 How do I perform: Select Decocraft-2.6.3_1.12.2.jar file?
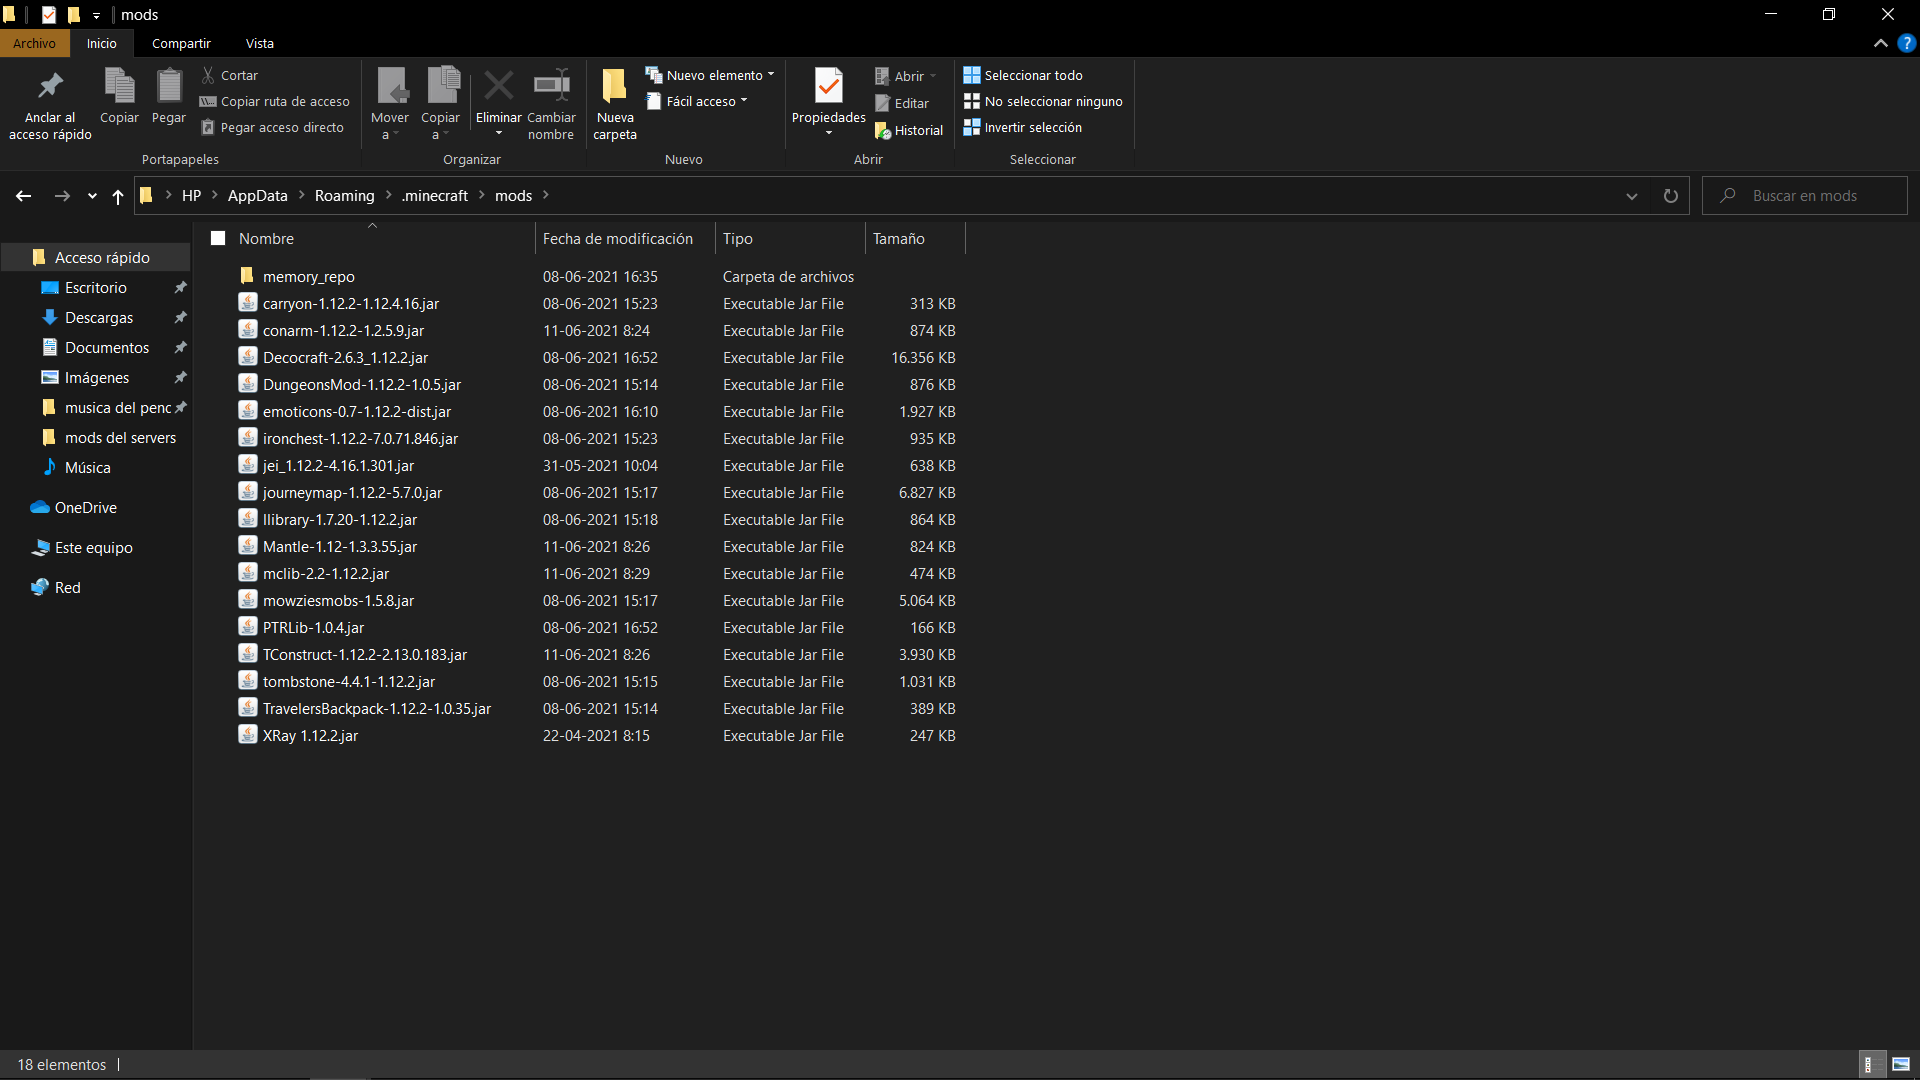345,358
